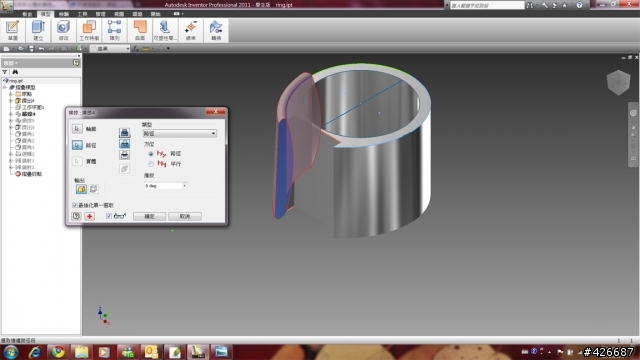Open the Surface (曲面) ribbon panel

tap(140, 30)
